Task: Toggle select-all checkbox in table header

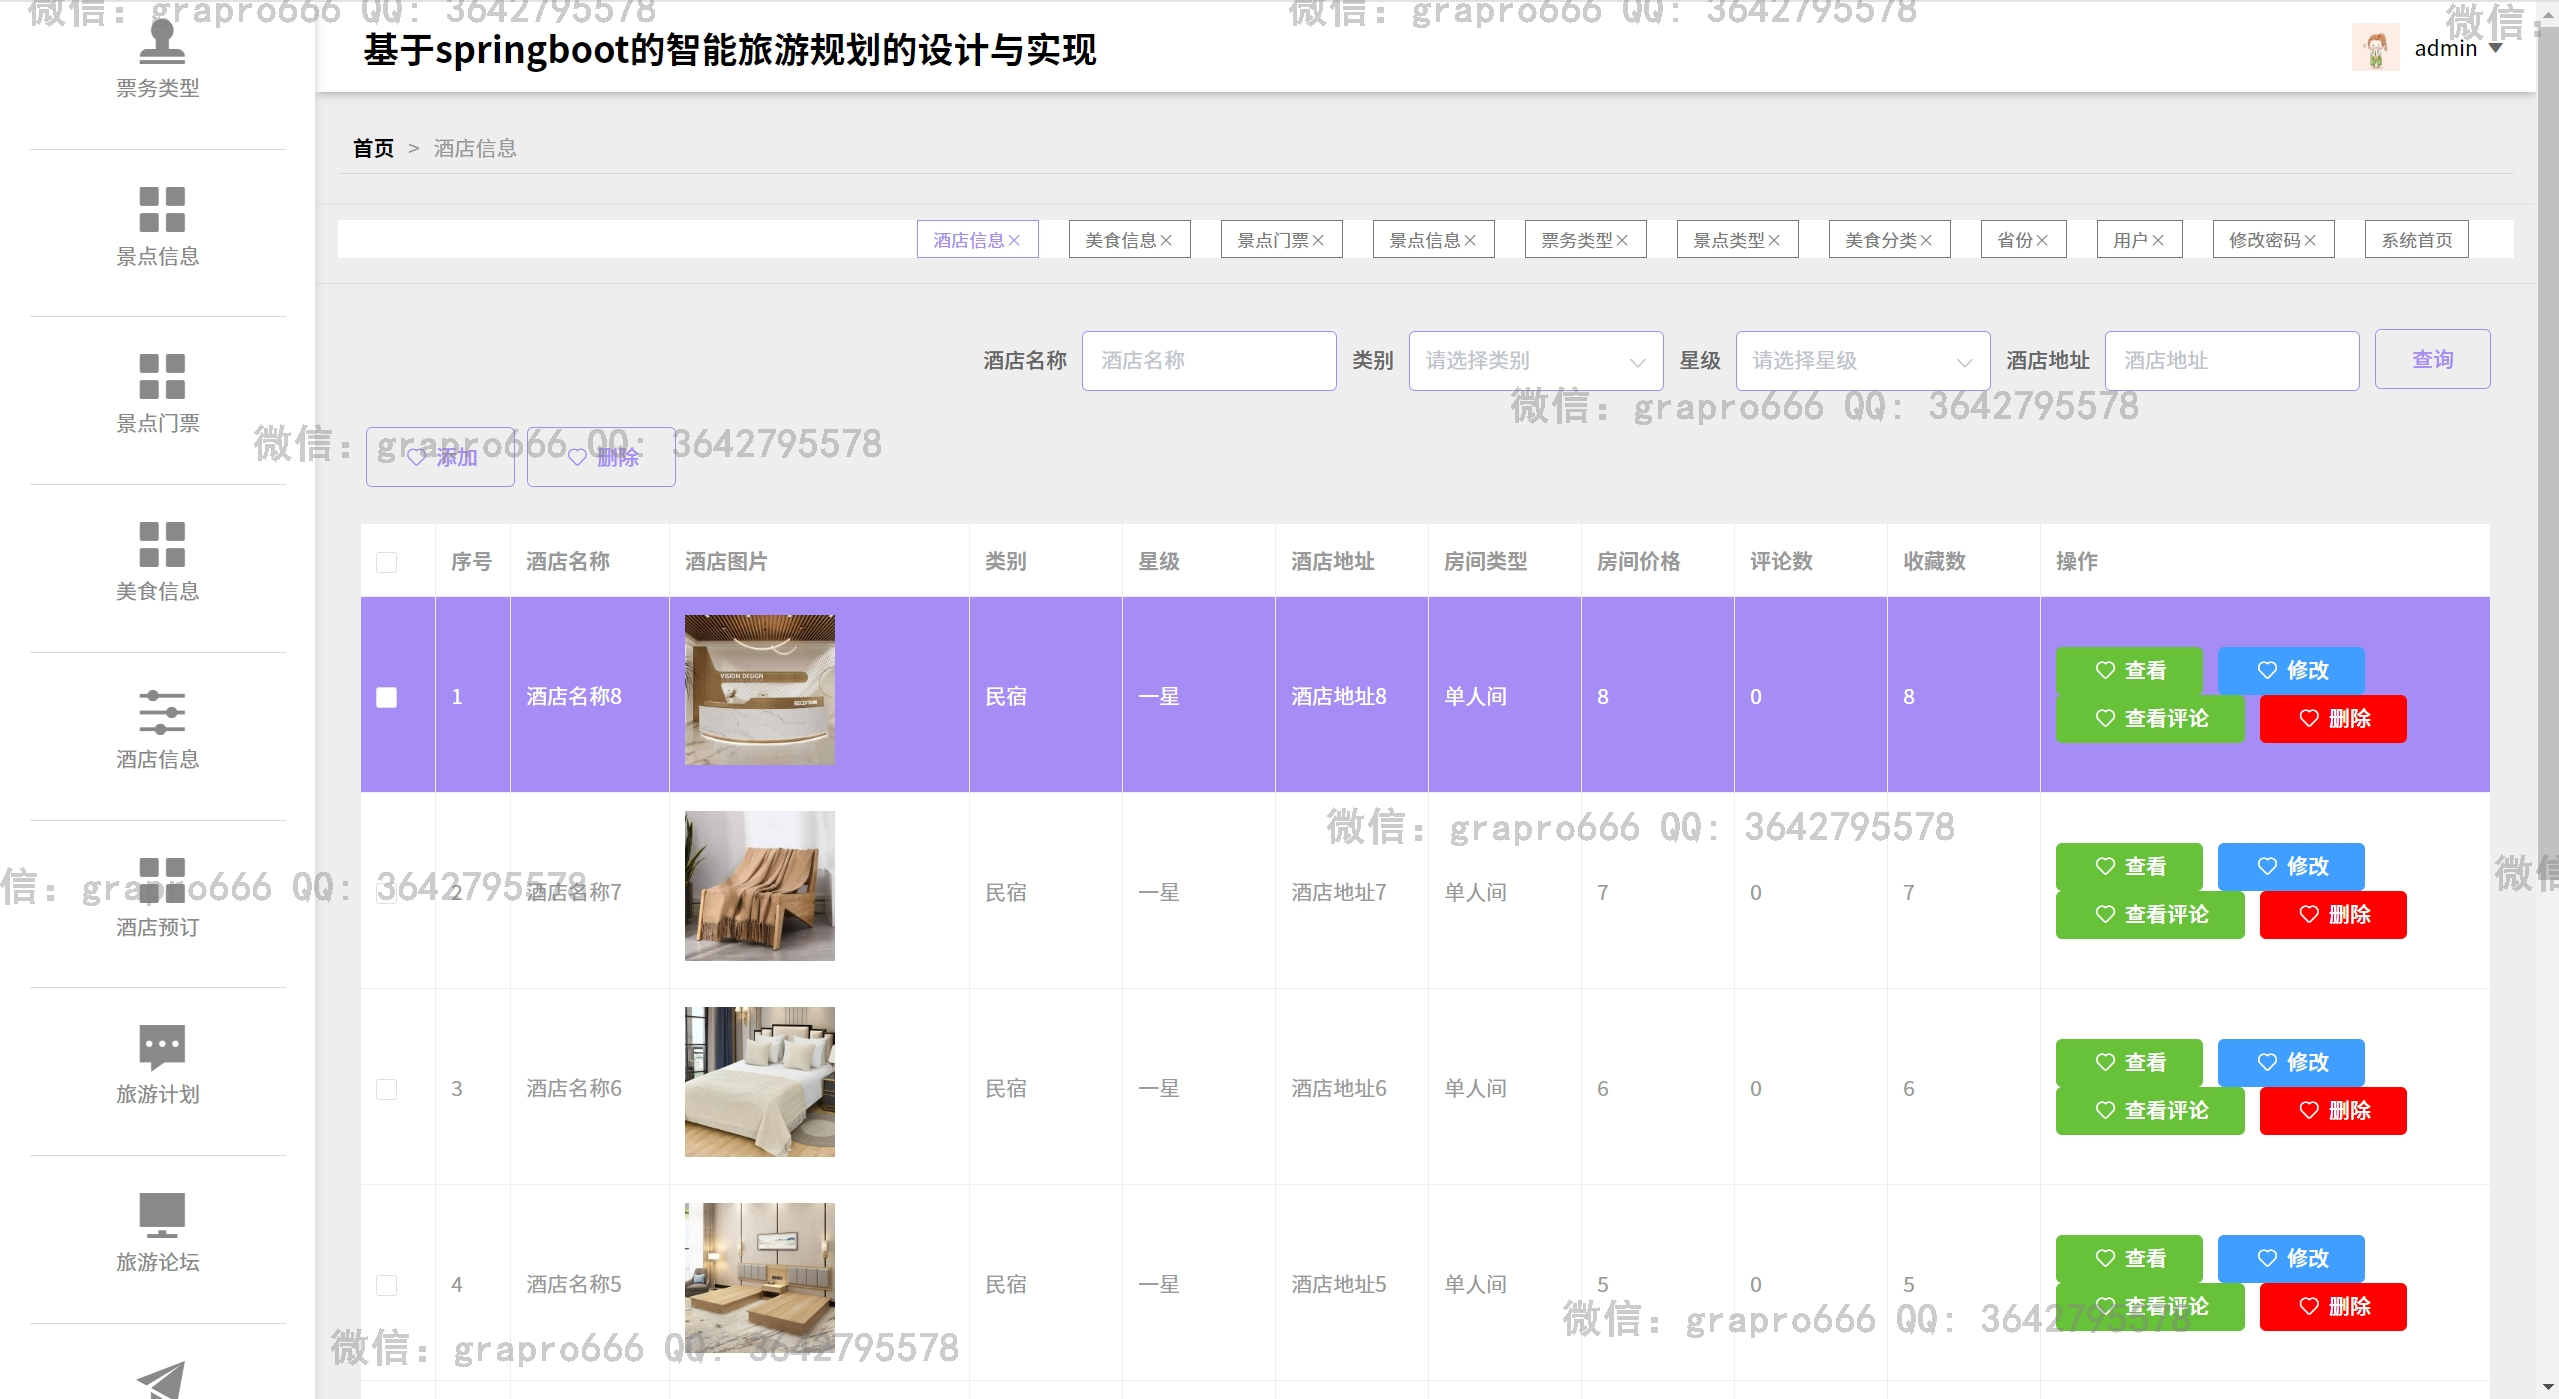Action: click(x=386, y=562)
